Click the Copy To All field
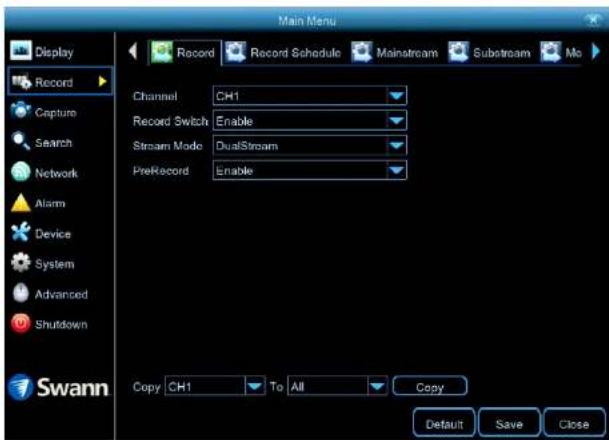 pyautogui.click(x=337, y=386)
